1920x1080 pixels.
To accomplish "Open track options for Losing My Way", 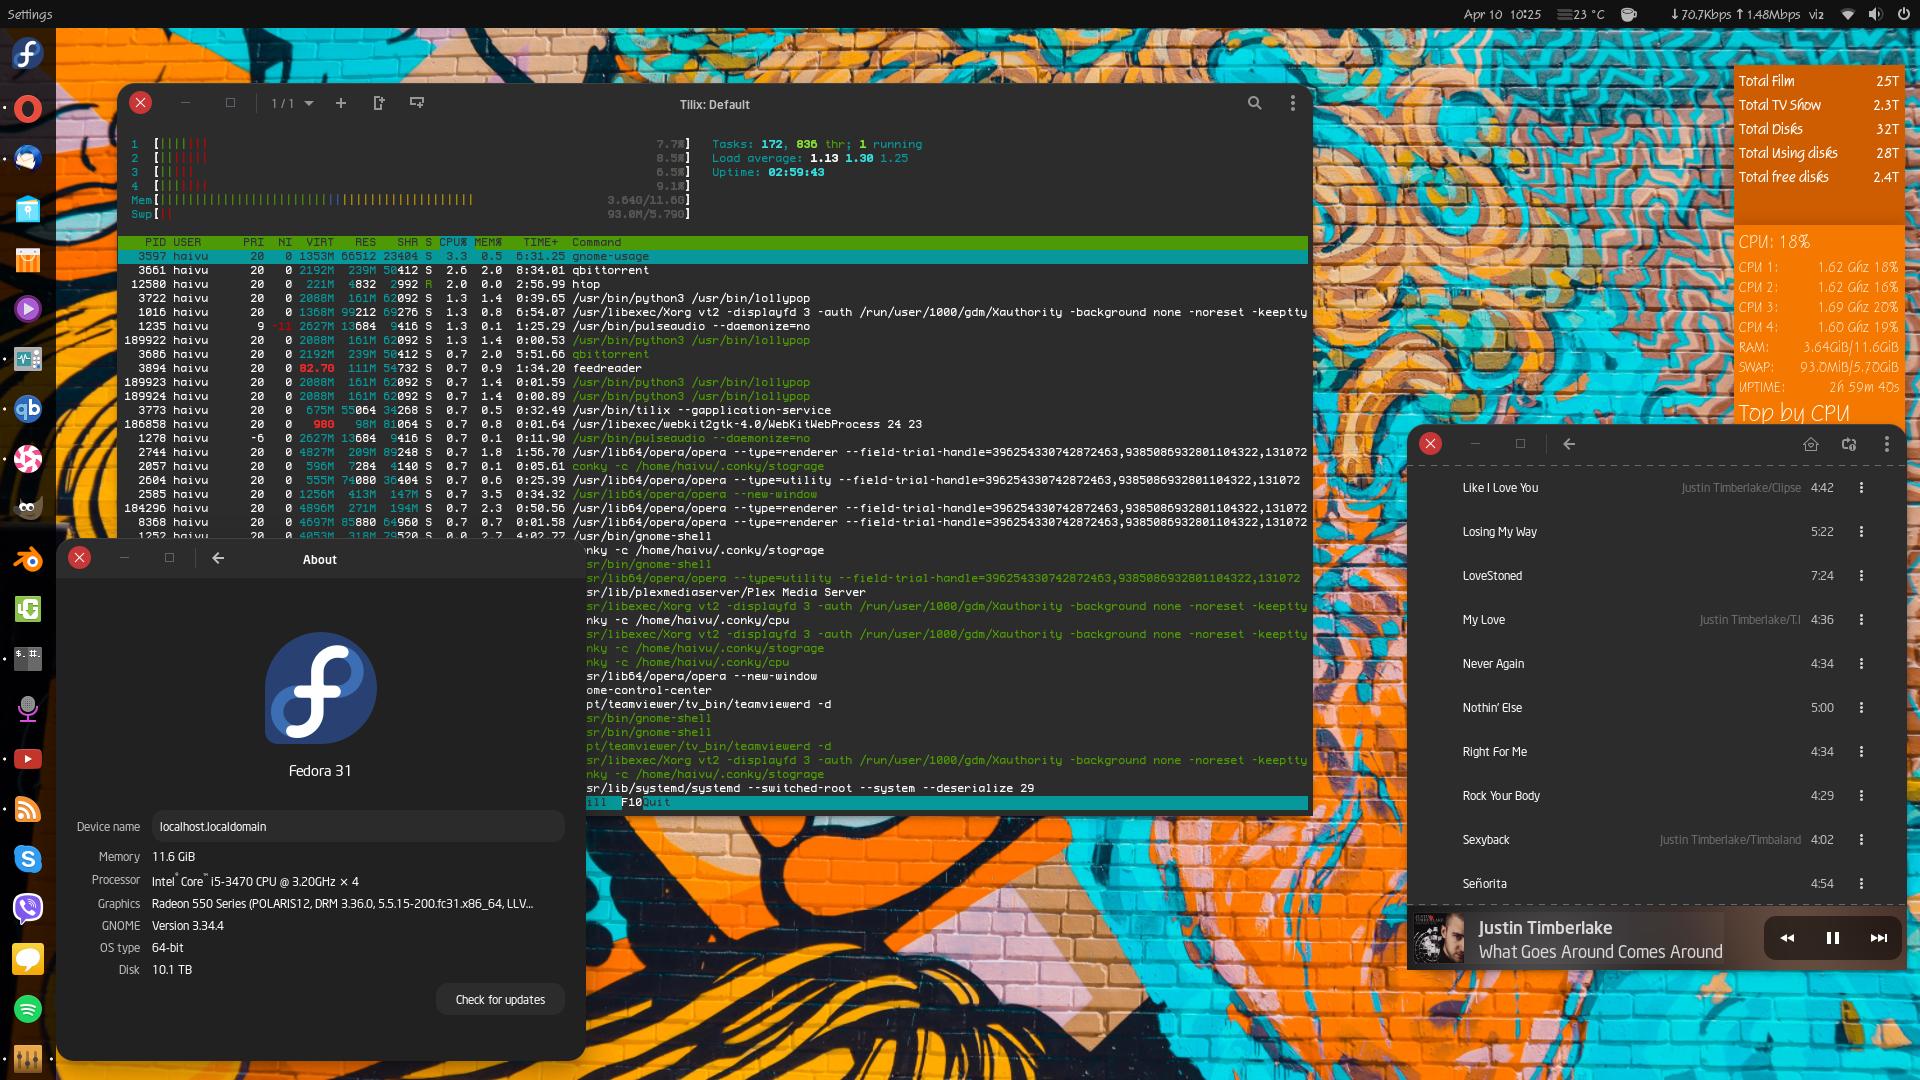I will (1861, 532).
